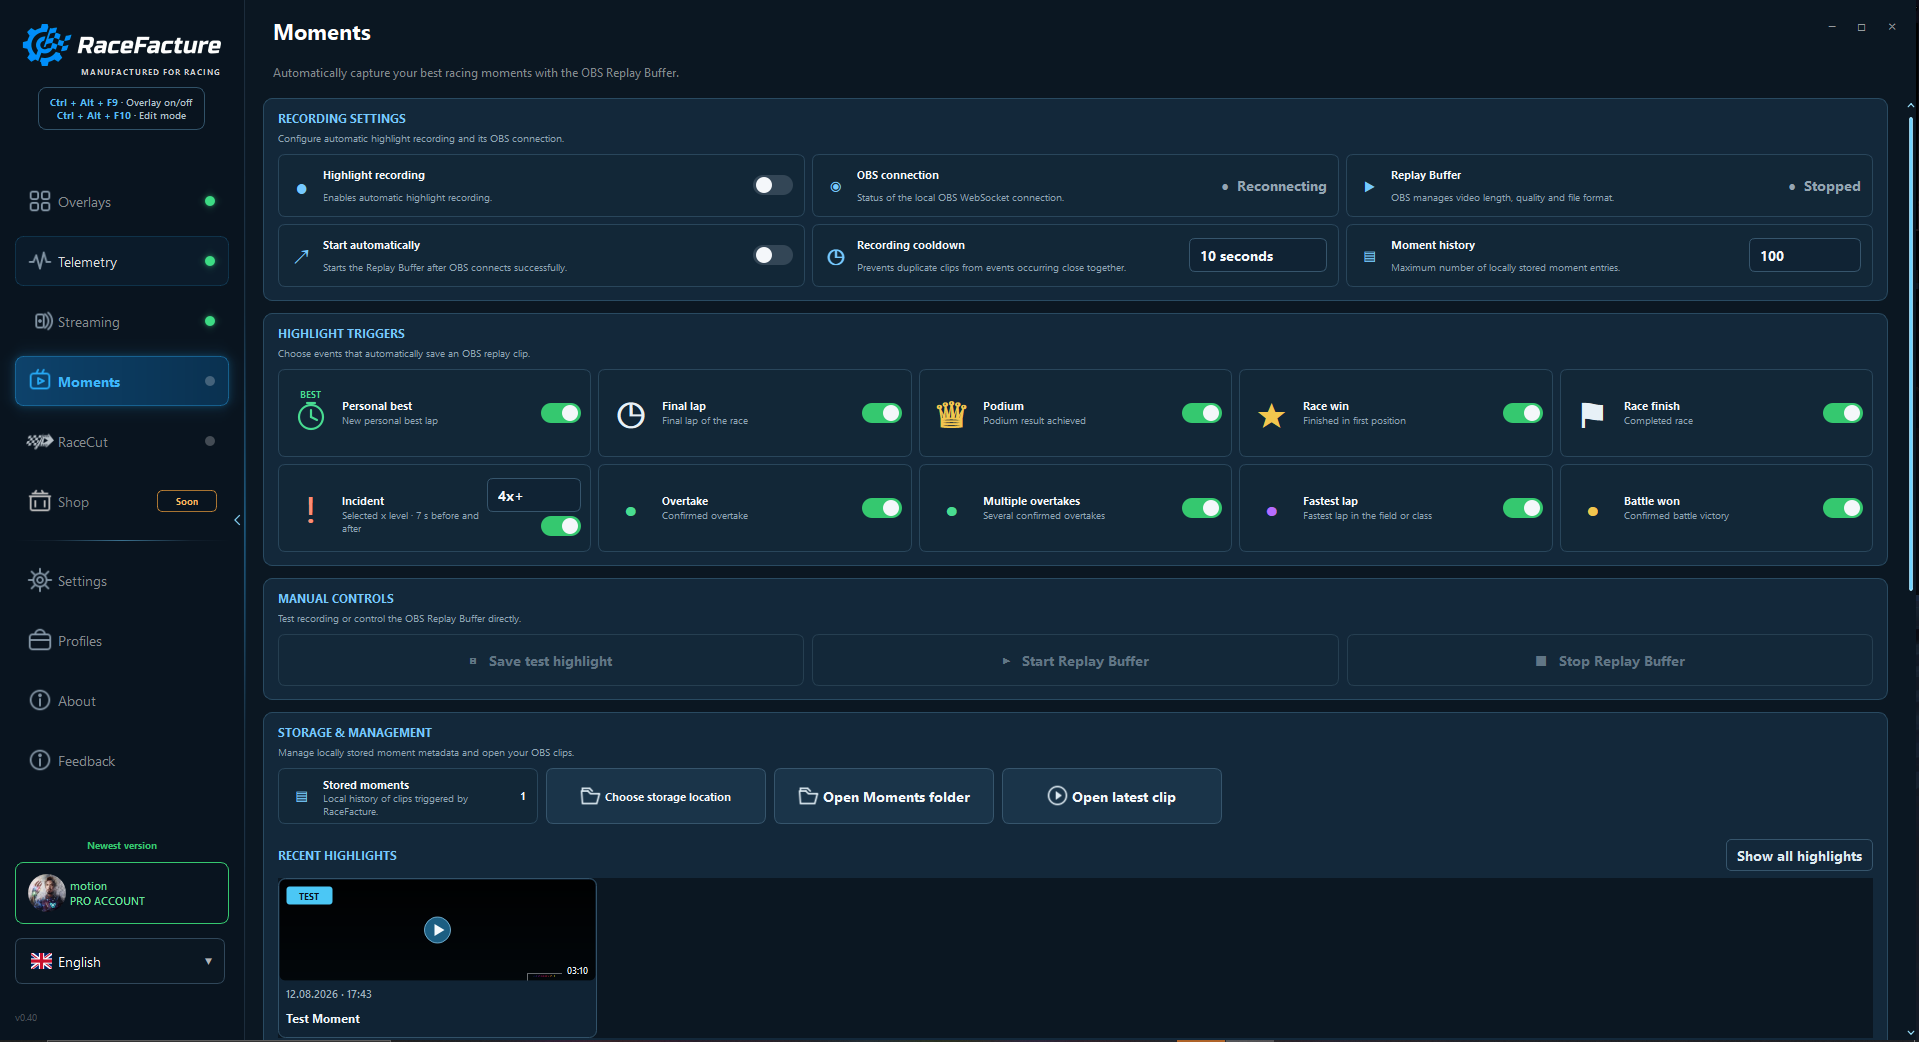This screenshot has height=1042, width=1919.
Task: Click Open Moments folder button
Action: tap(884, 797)
